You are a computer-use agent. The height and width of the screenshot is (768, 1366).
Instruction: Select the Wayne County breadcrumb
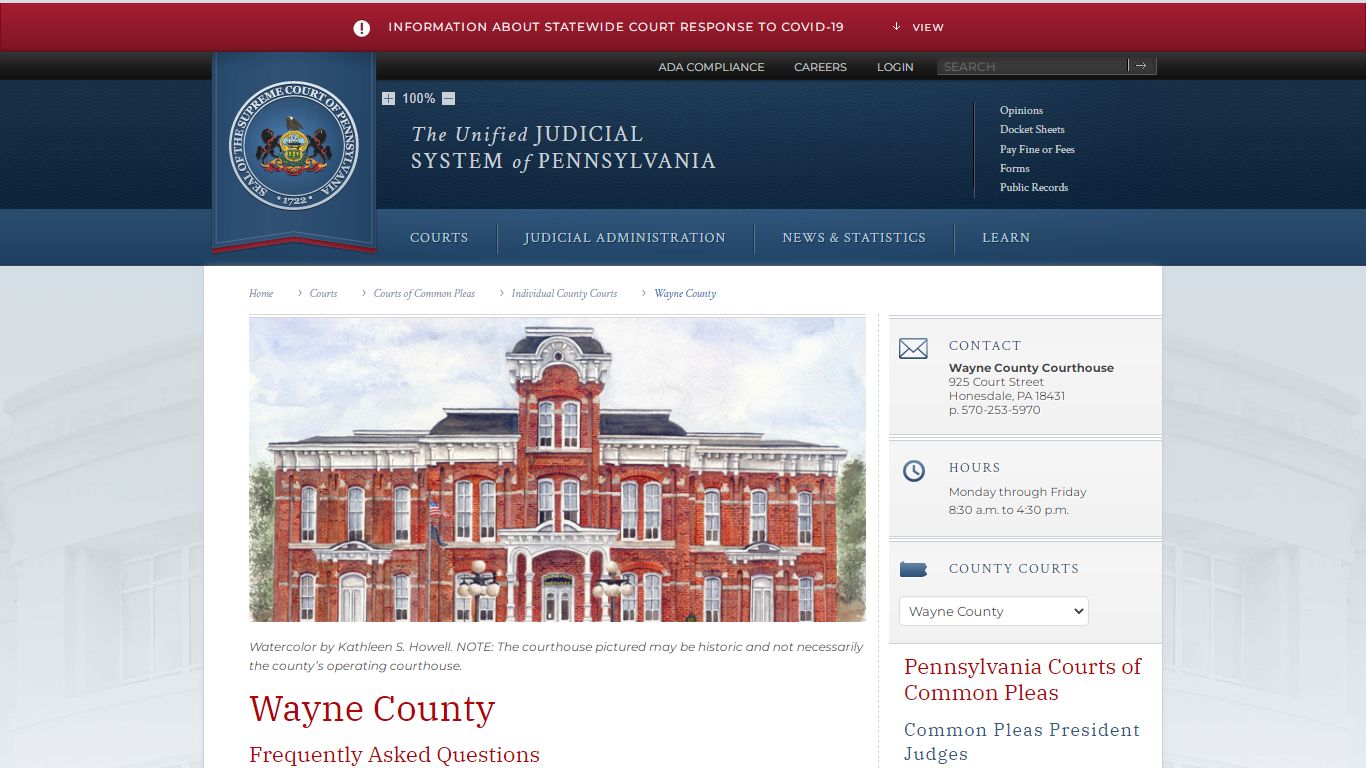click(685, 293)
